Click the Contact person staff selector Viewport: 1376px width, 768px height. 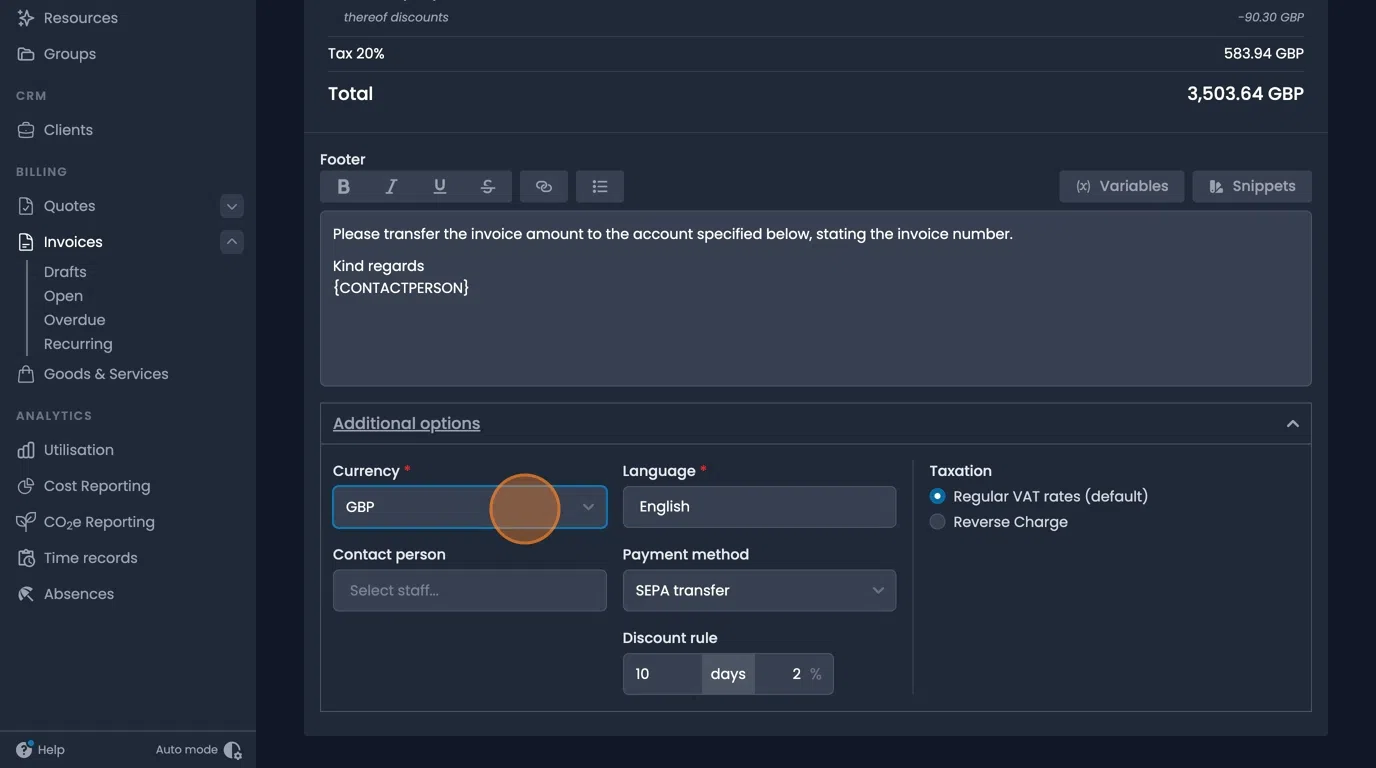click(469, 590)
